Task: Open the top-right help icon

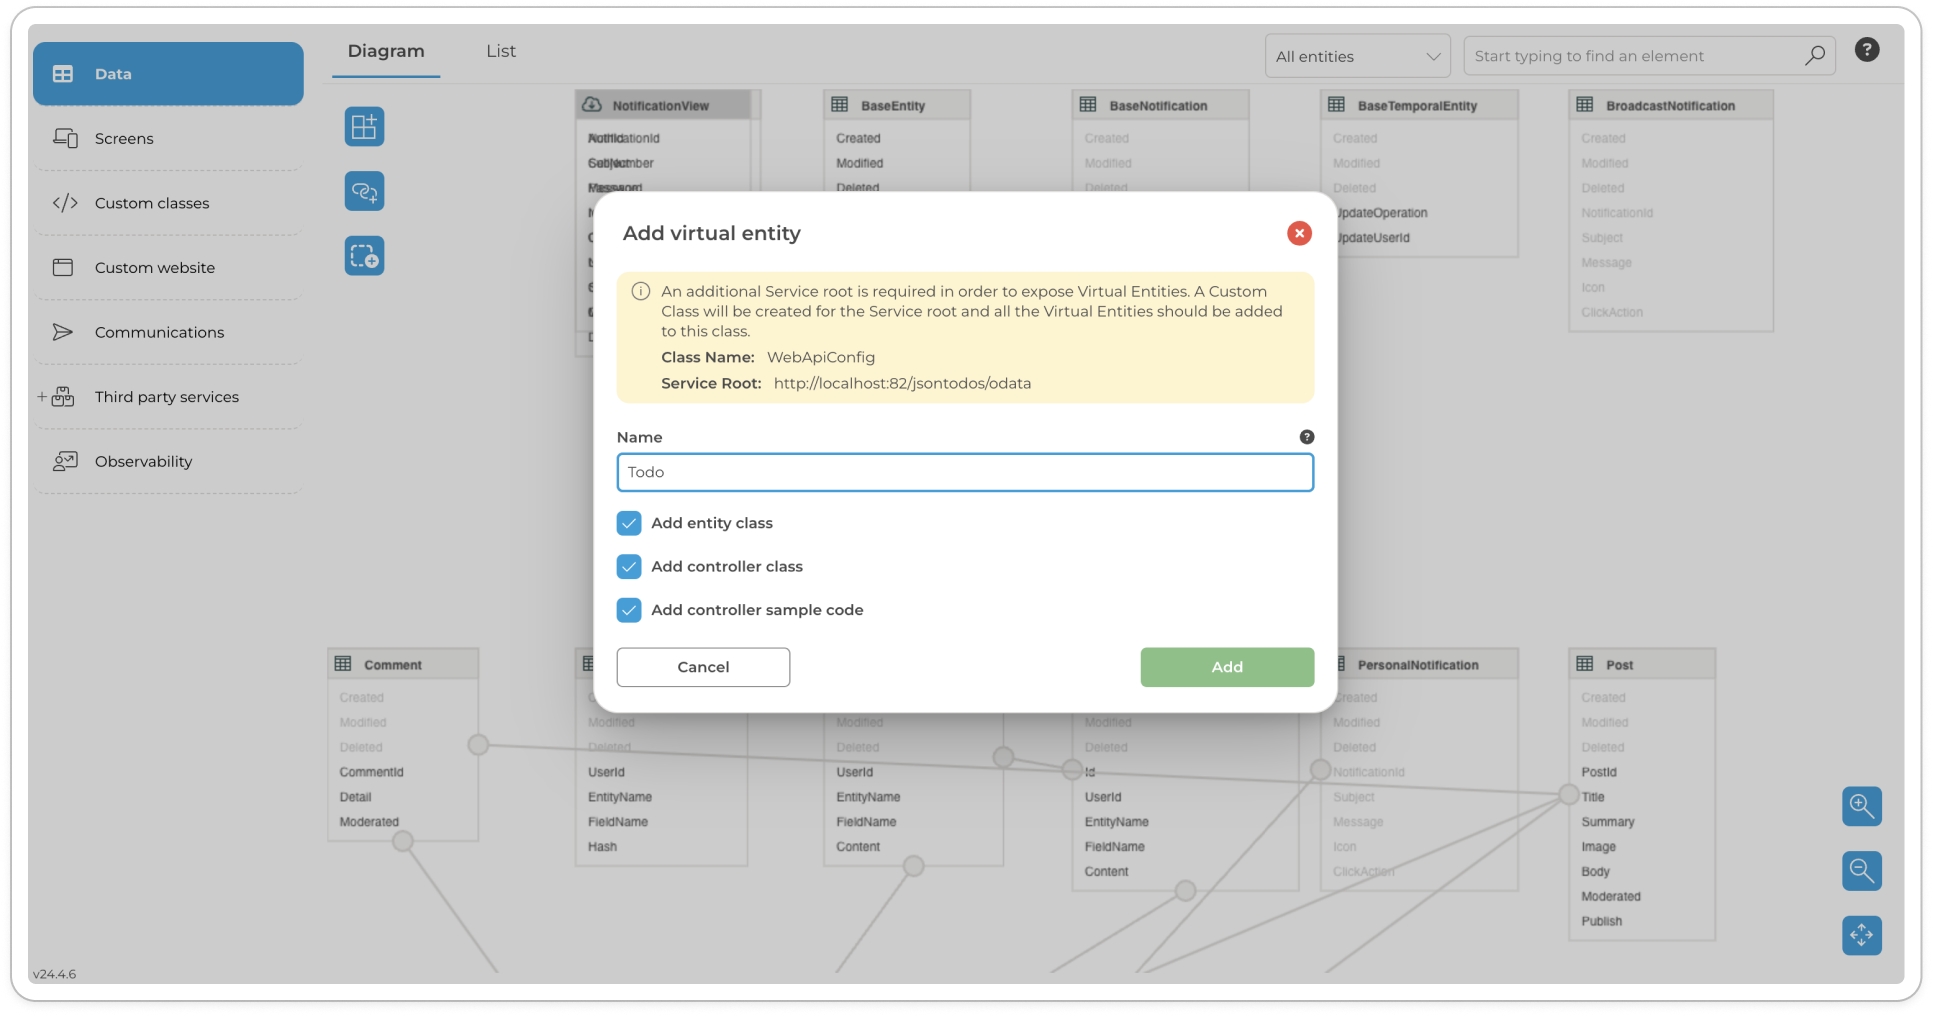Action: (x=1866, y=50)
